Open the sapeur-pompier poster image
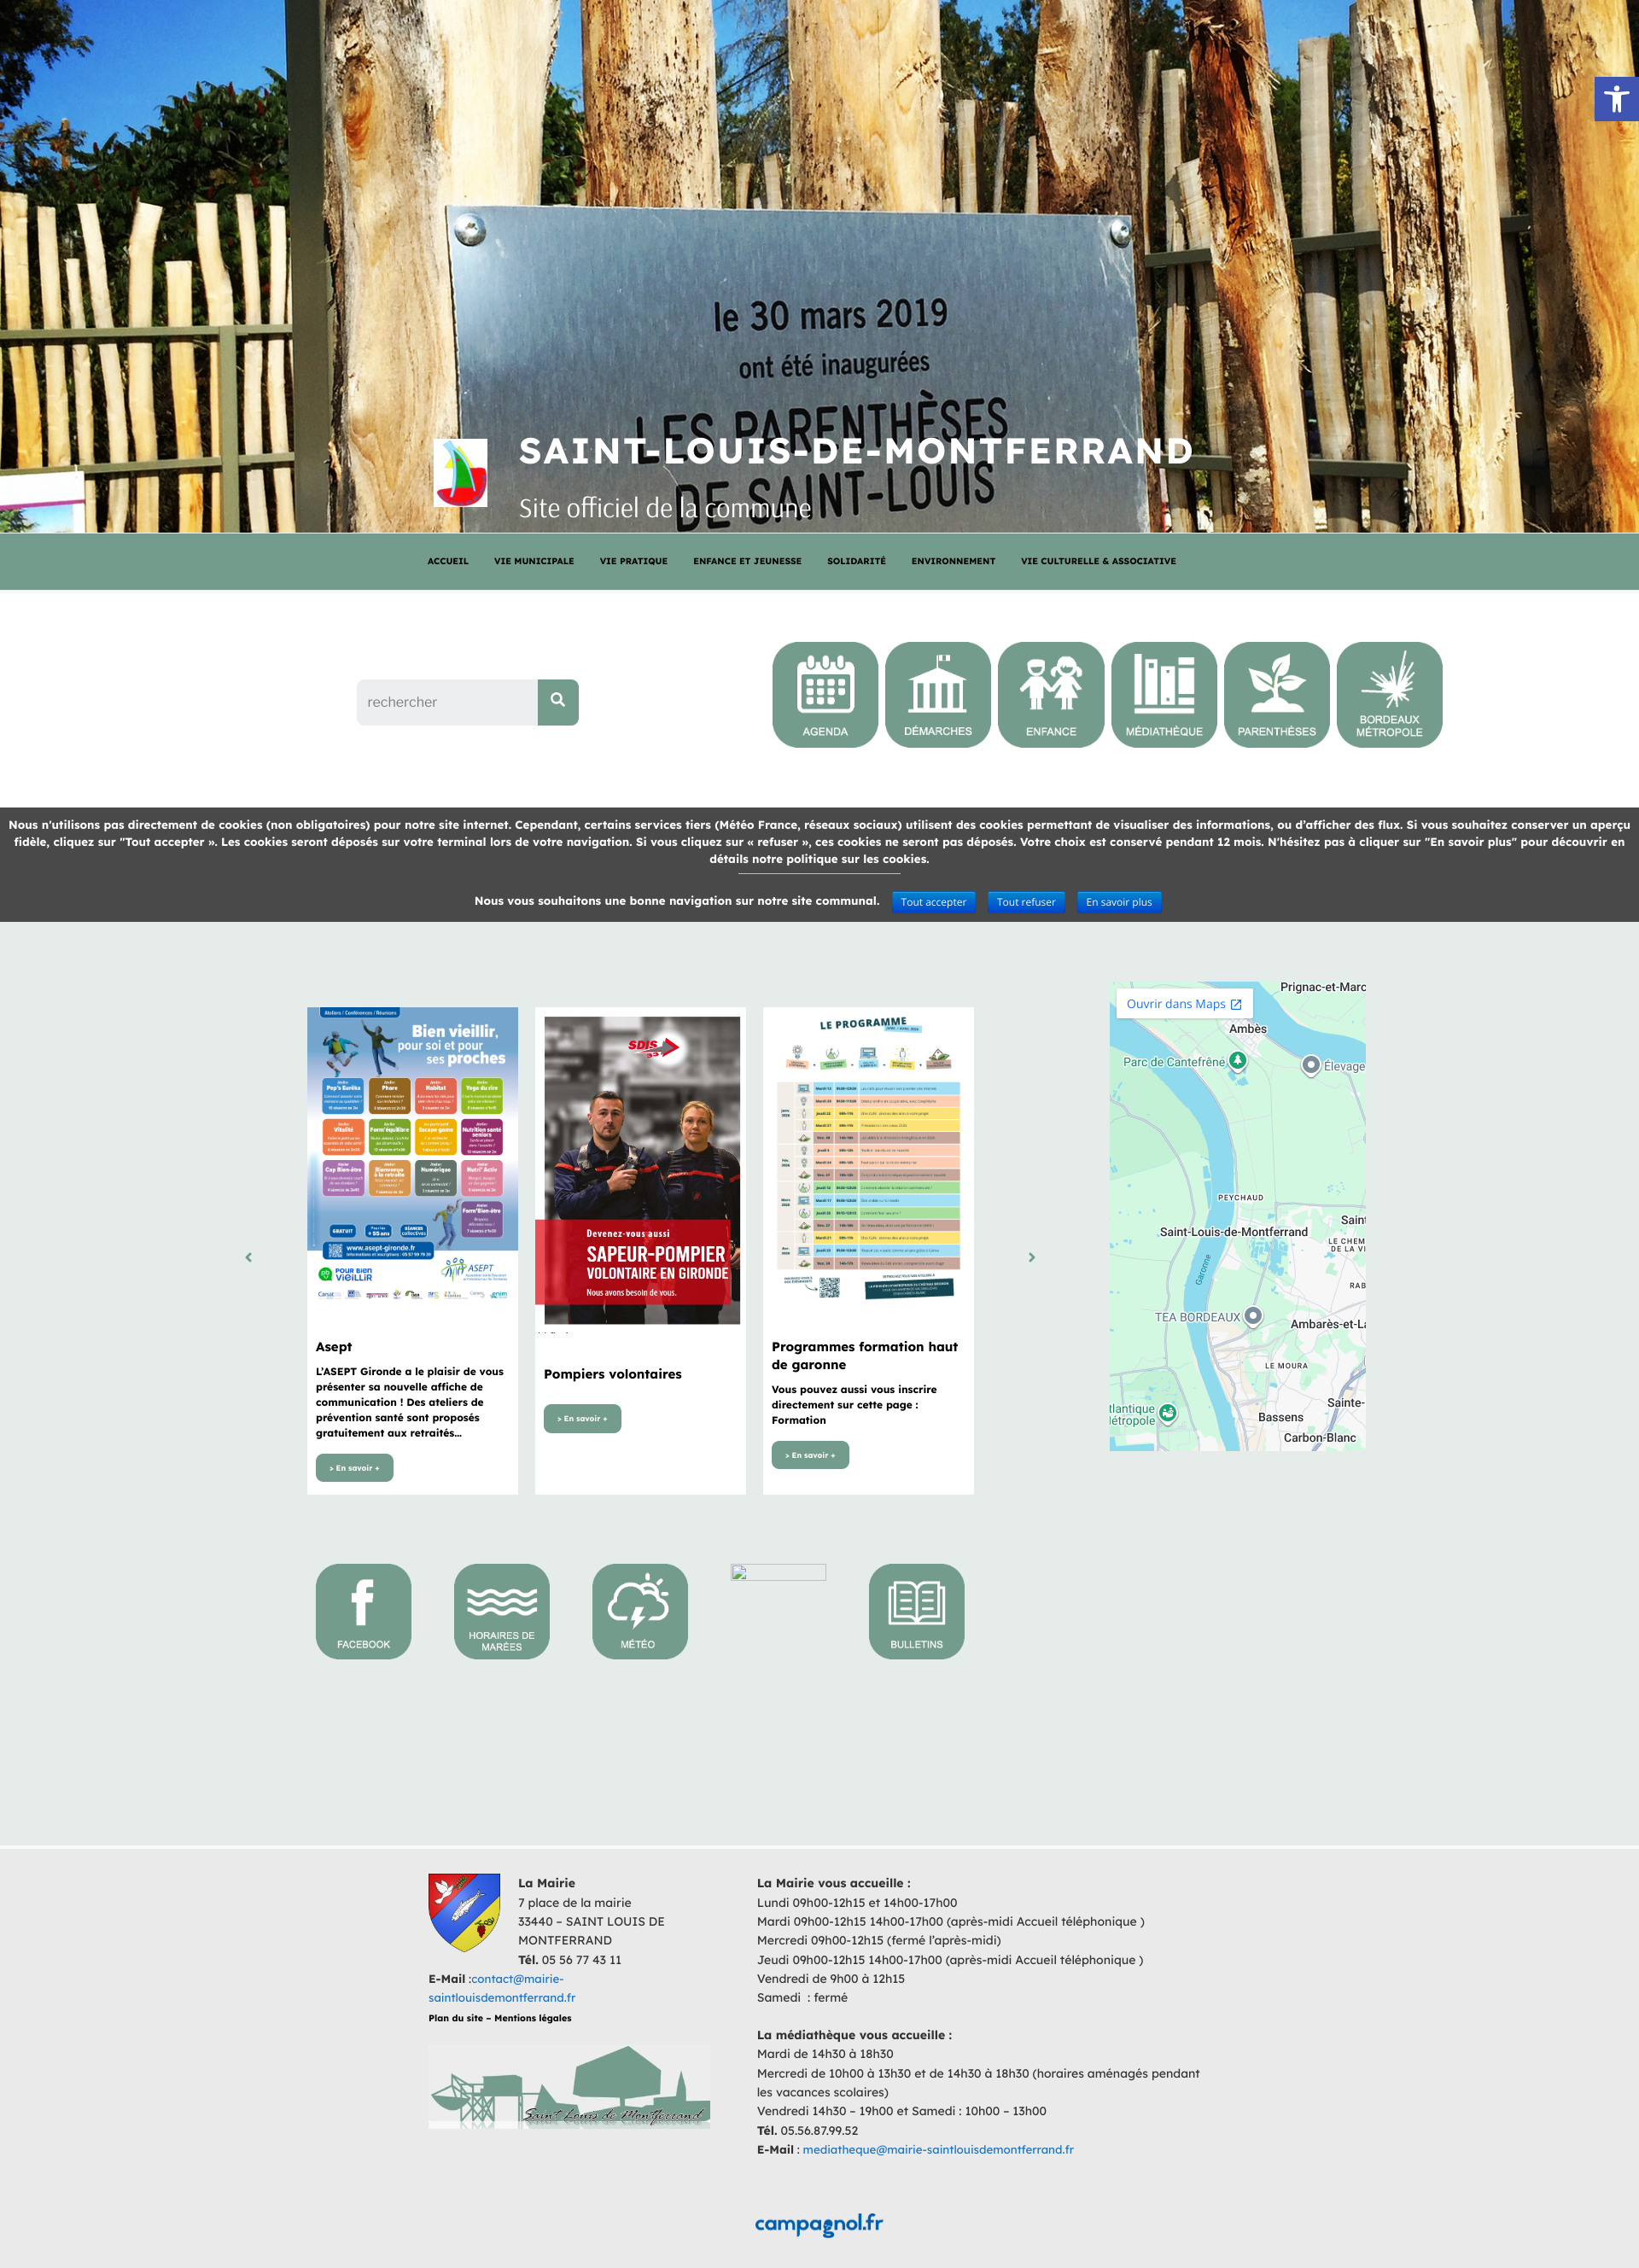 click(x=642, y=1170)
